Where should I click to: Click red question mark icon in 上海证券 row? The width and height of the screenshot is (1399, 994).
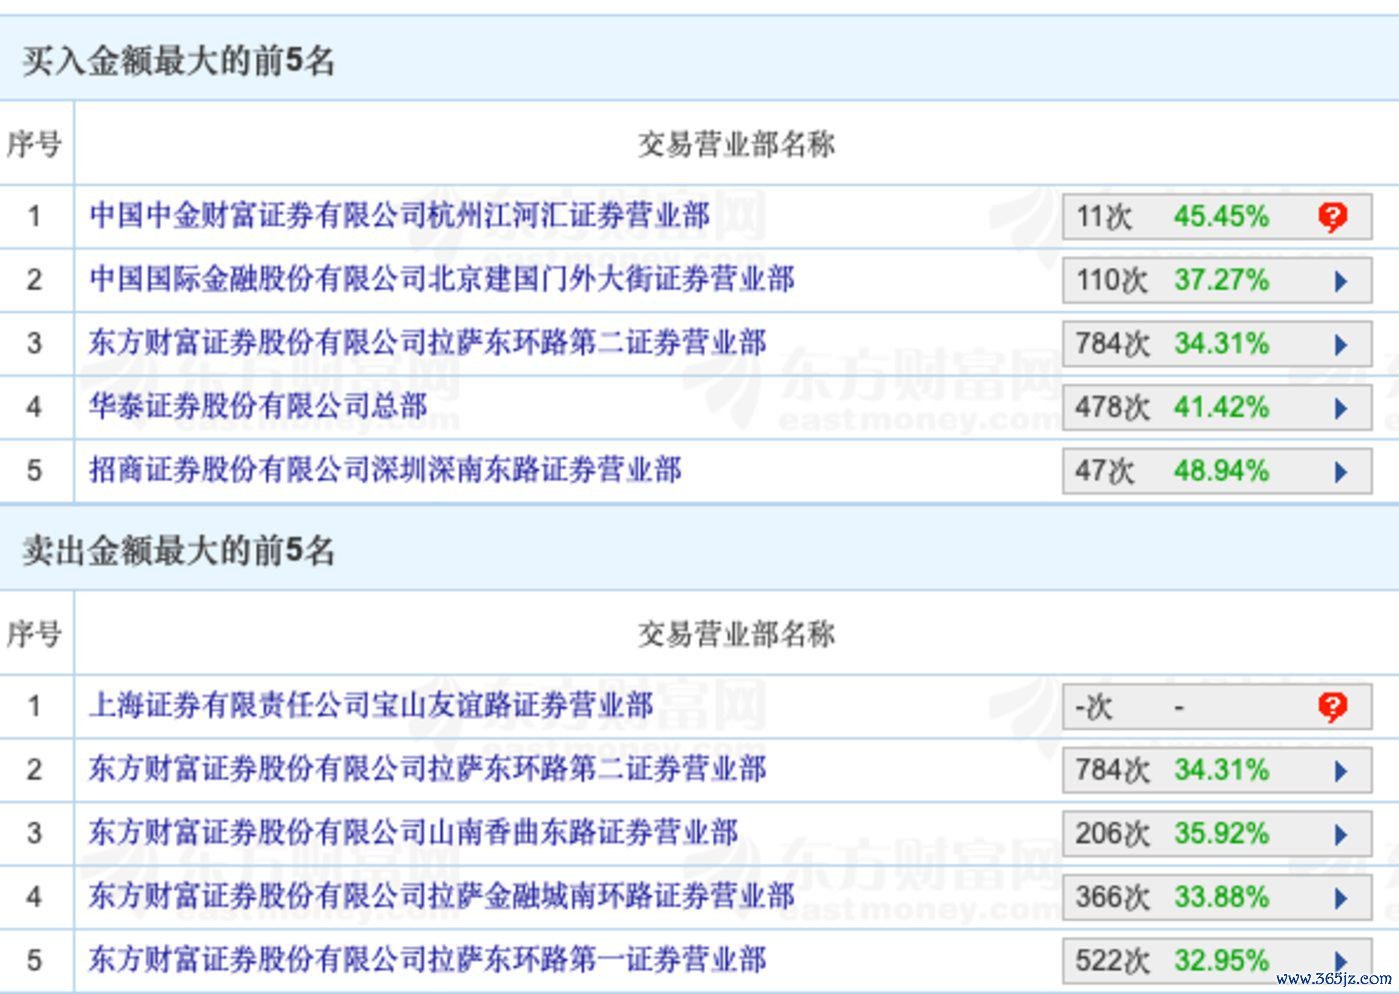click(x=1332, y=707)
